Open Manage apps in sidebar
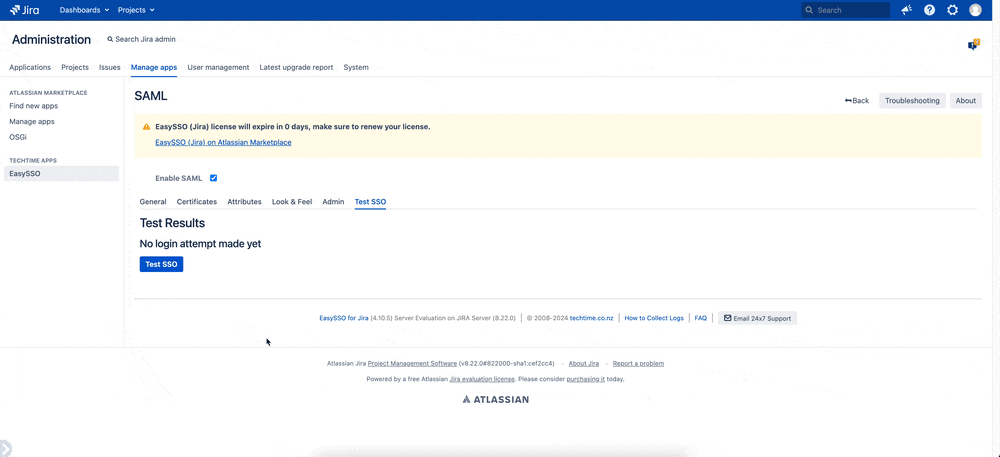The width and height of the screenshot is (1000, 457). coord(32,121)
